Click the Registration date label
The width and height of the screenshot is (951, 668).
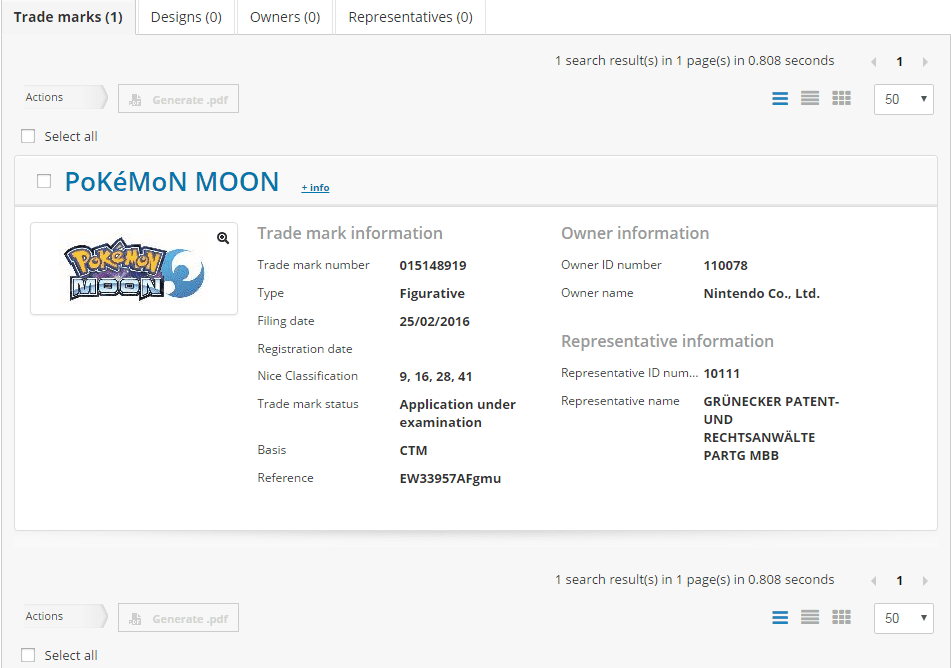click(x=304, y=349)
